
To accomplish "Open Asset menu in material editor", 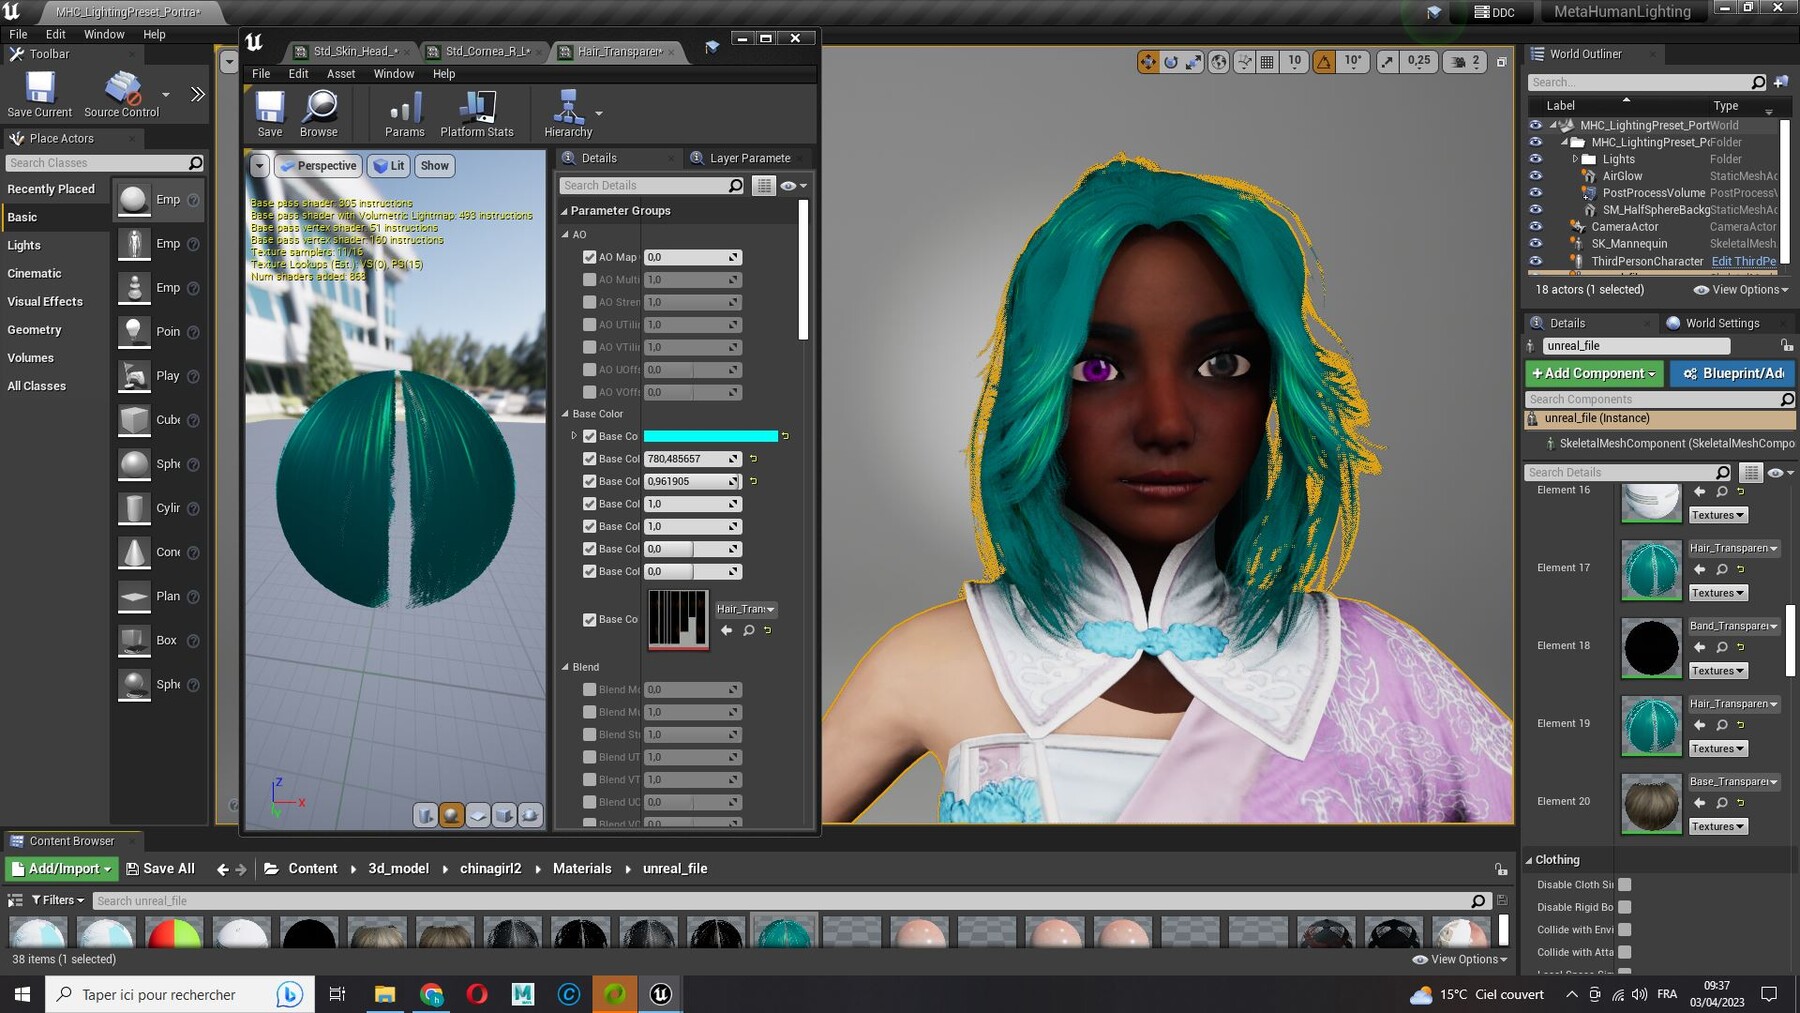I will [341, 74].
